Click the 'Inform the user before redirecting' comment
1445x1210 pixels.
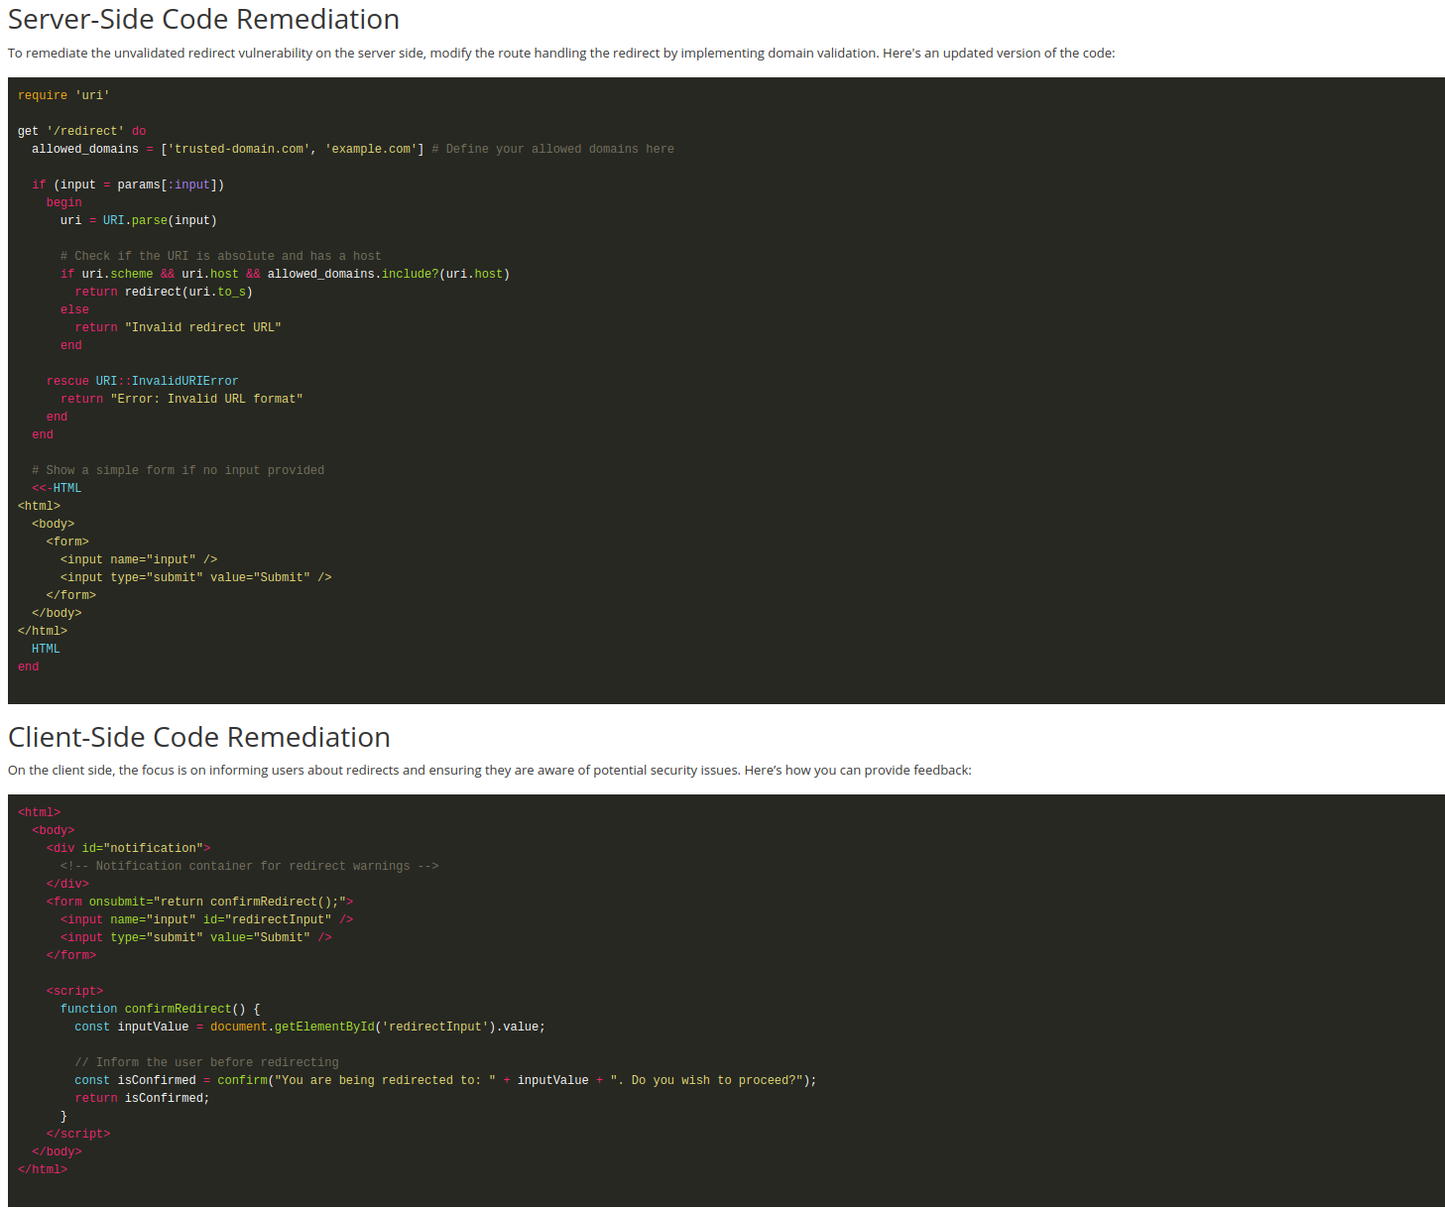[x=207, y=1063]
